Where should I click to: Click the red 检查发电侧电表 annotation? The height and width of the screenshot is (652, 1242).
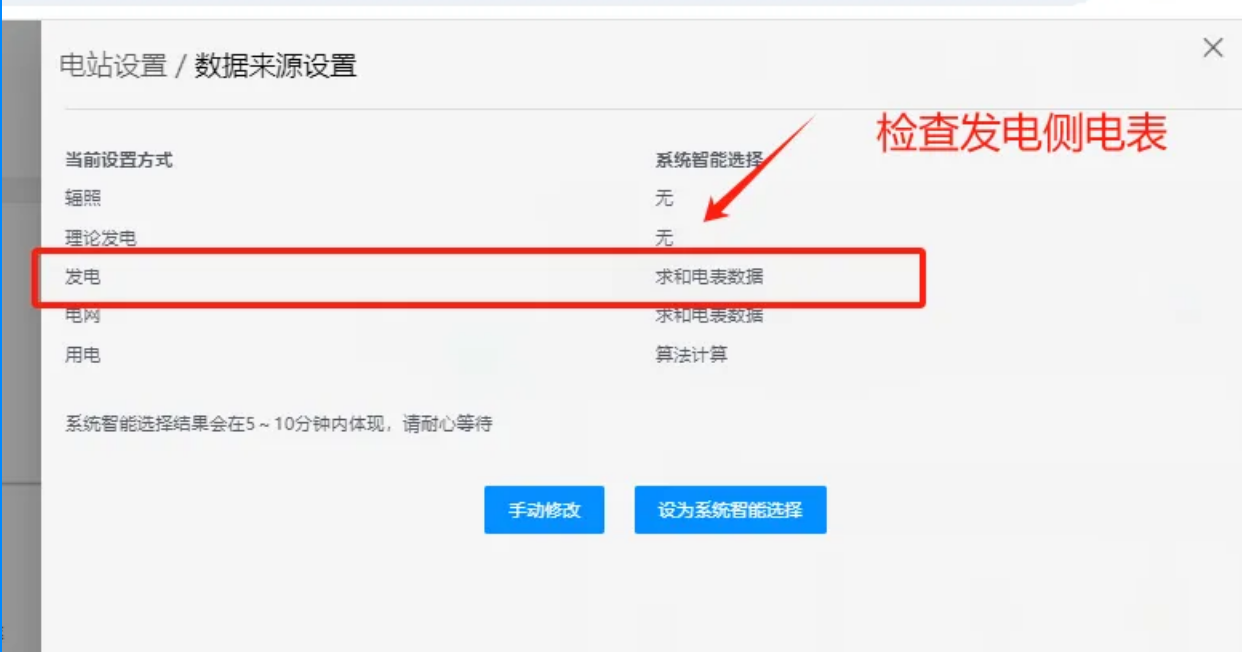(1022, 134)
